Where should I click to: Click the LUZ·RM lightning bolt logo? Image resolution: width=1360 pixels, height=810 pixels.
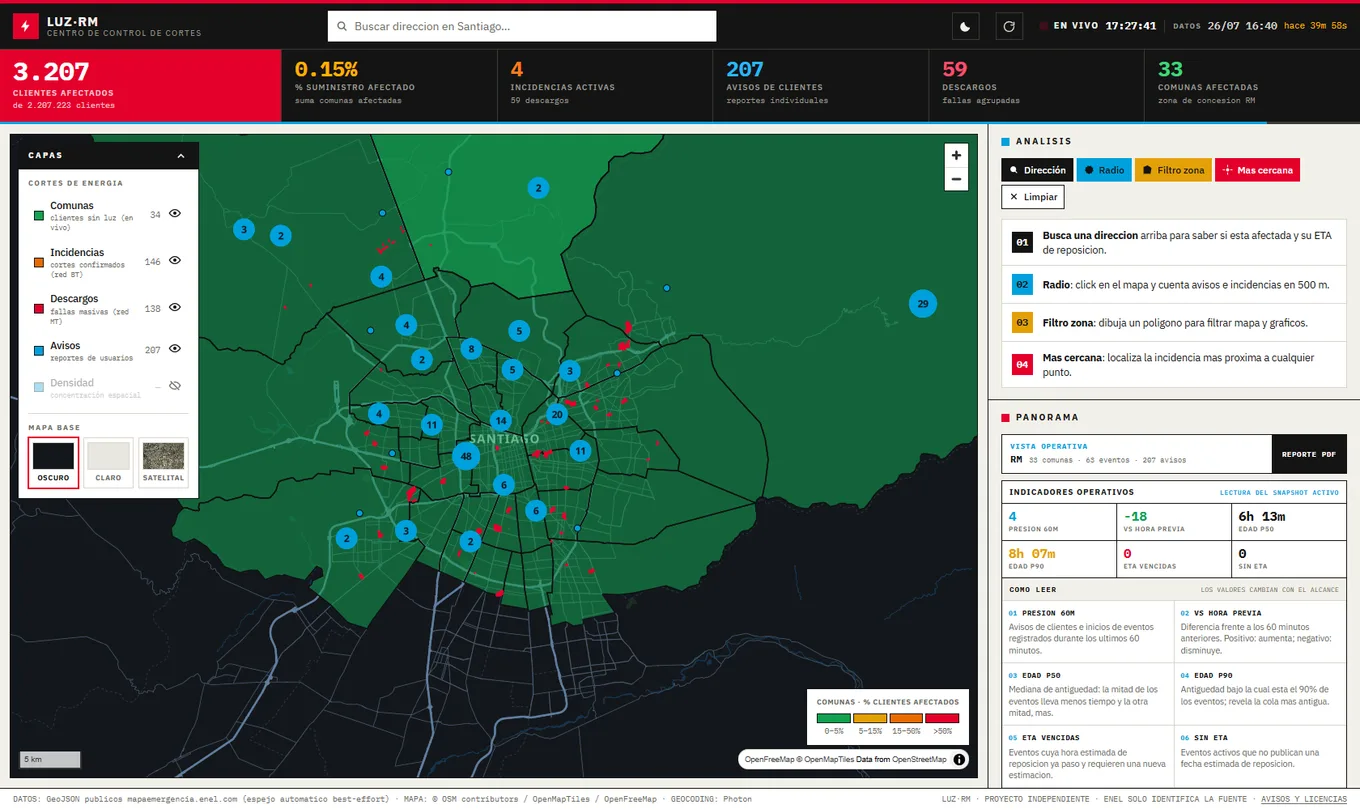coord(25,26)
